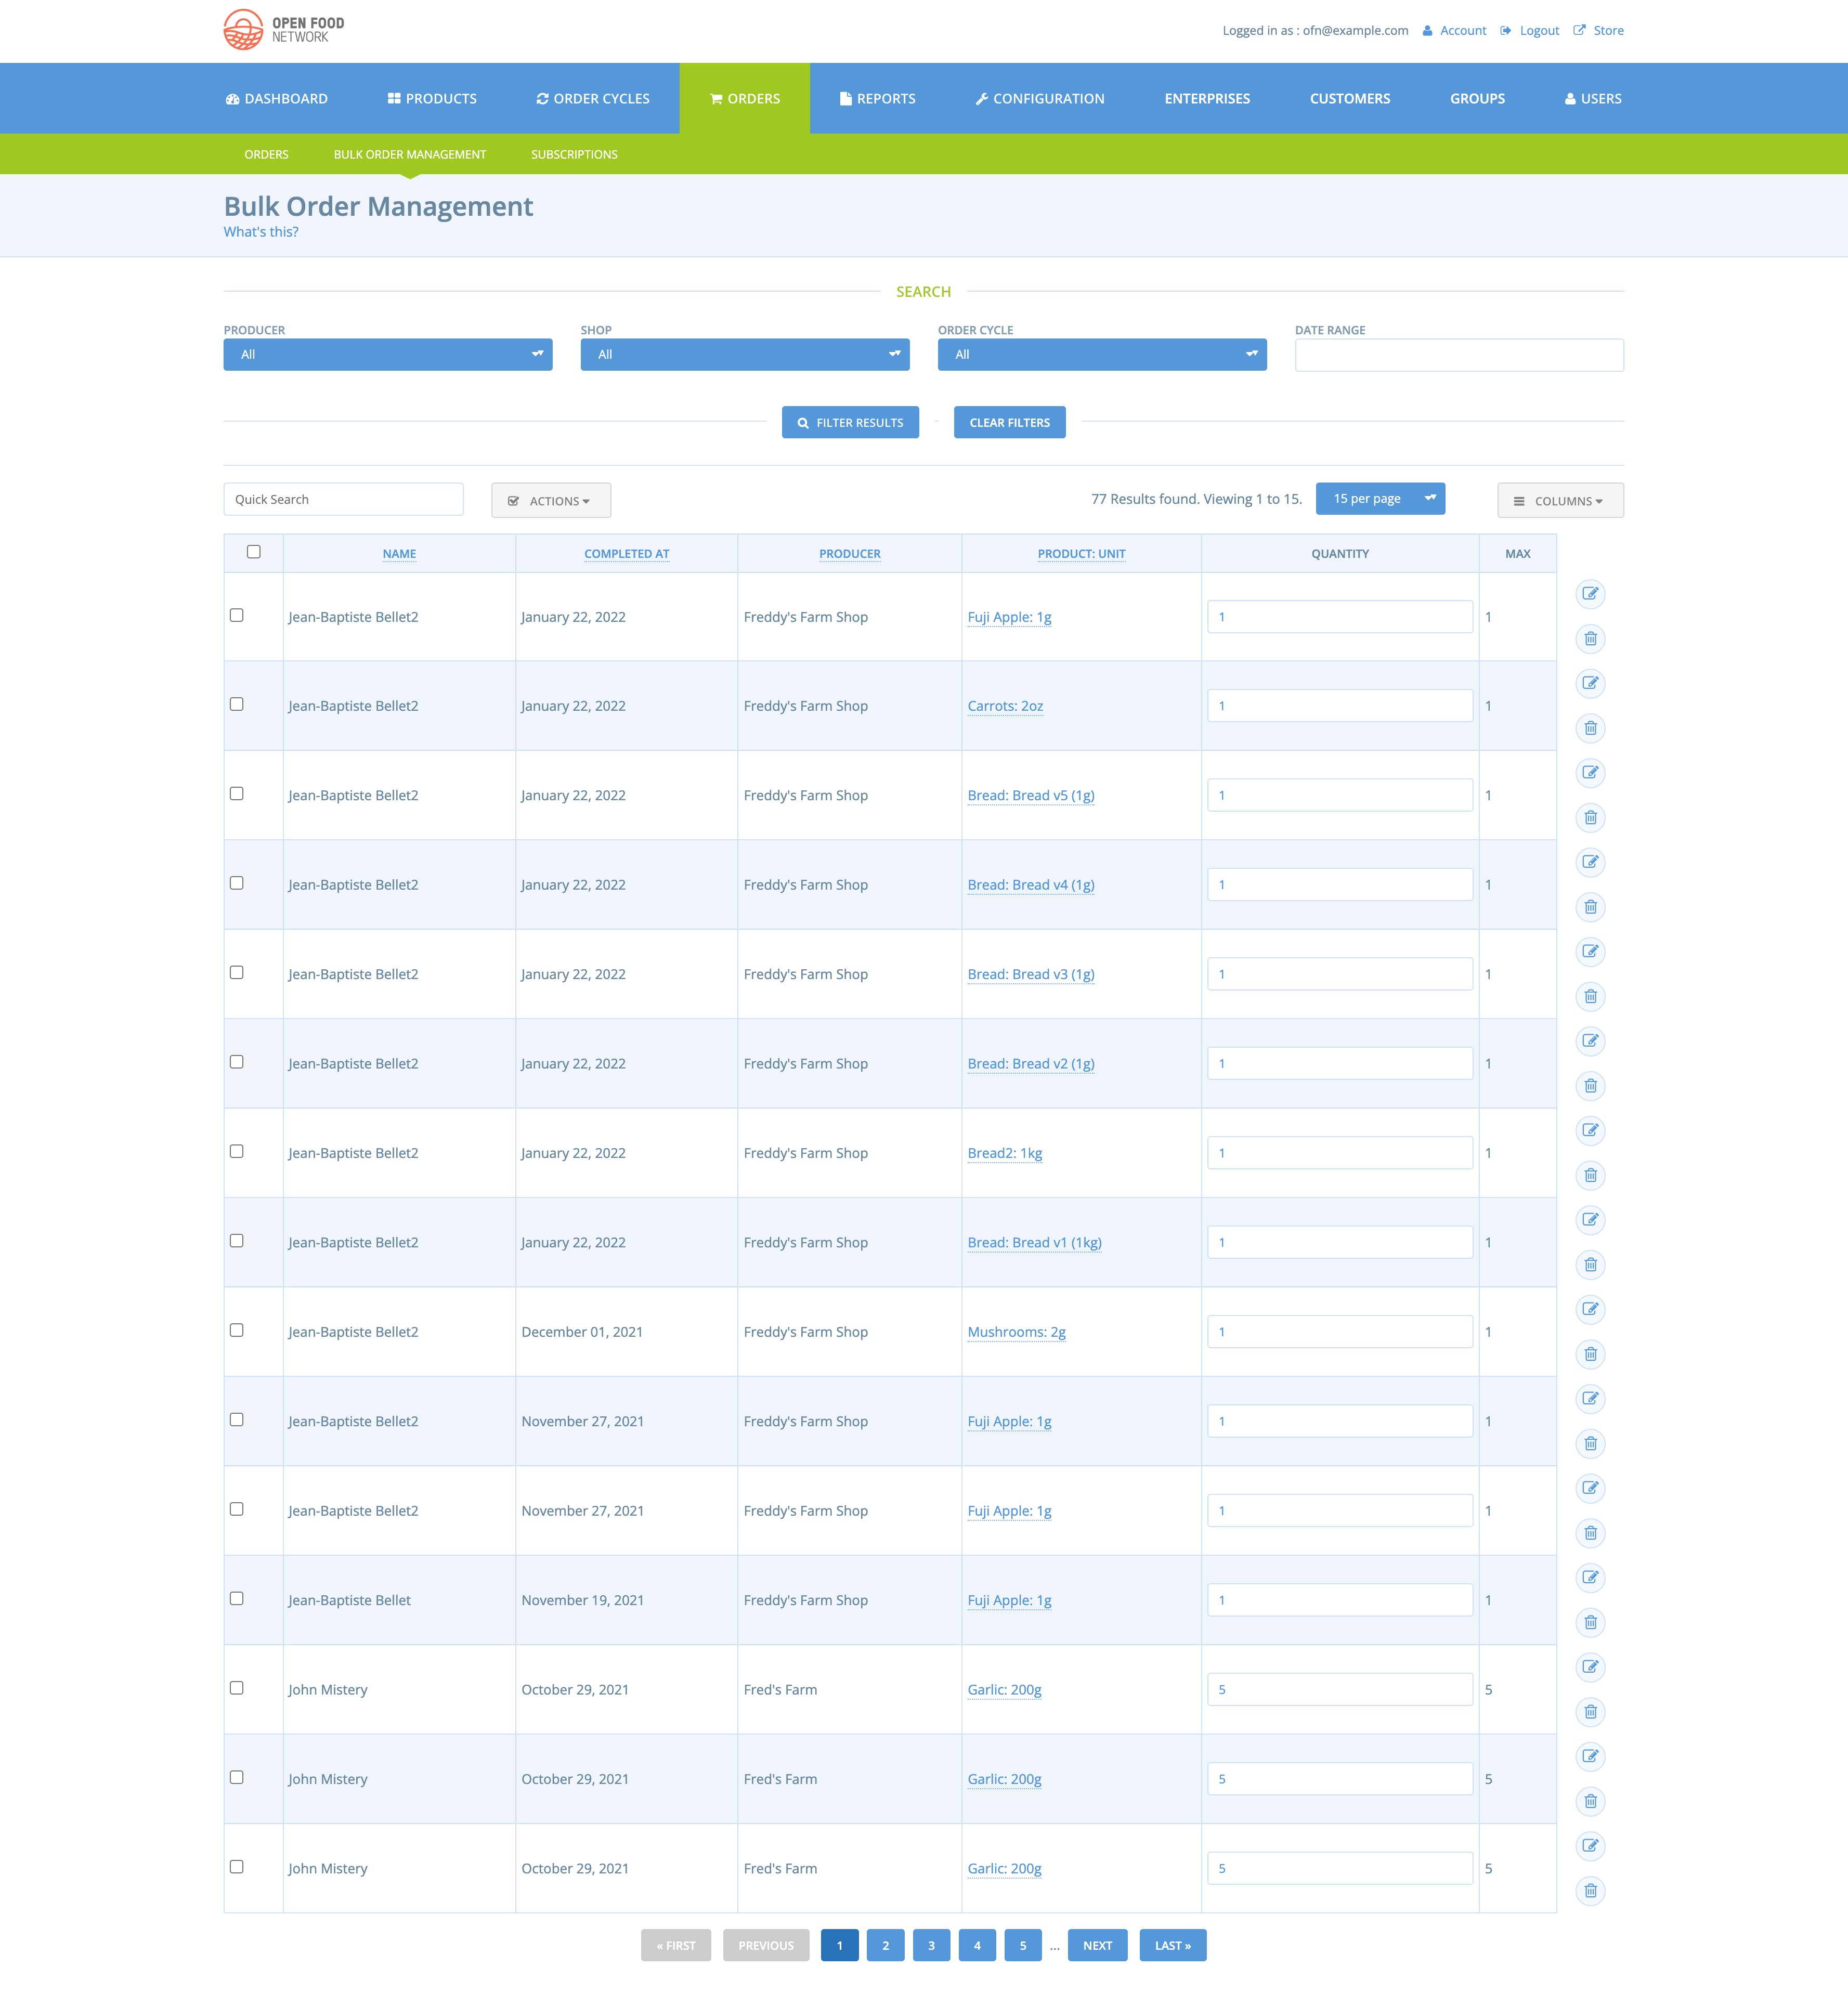The height and width of the screenshot is (2006, 1848).
Task: Select the Configuration wrench icon
Action: click(x=981, y=98)
